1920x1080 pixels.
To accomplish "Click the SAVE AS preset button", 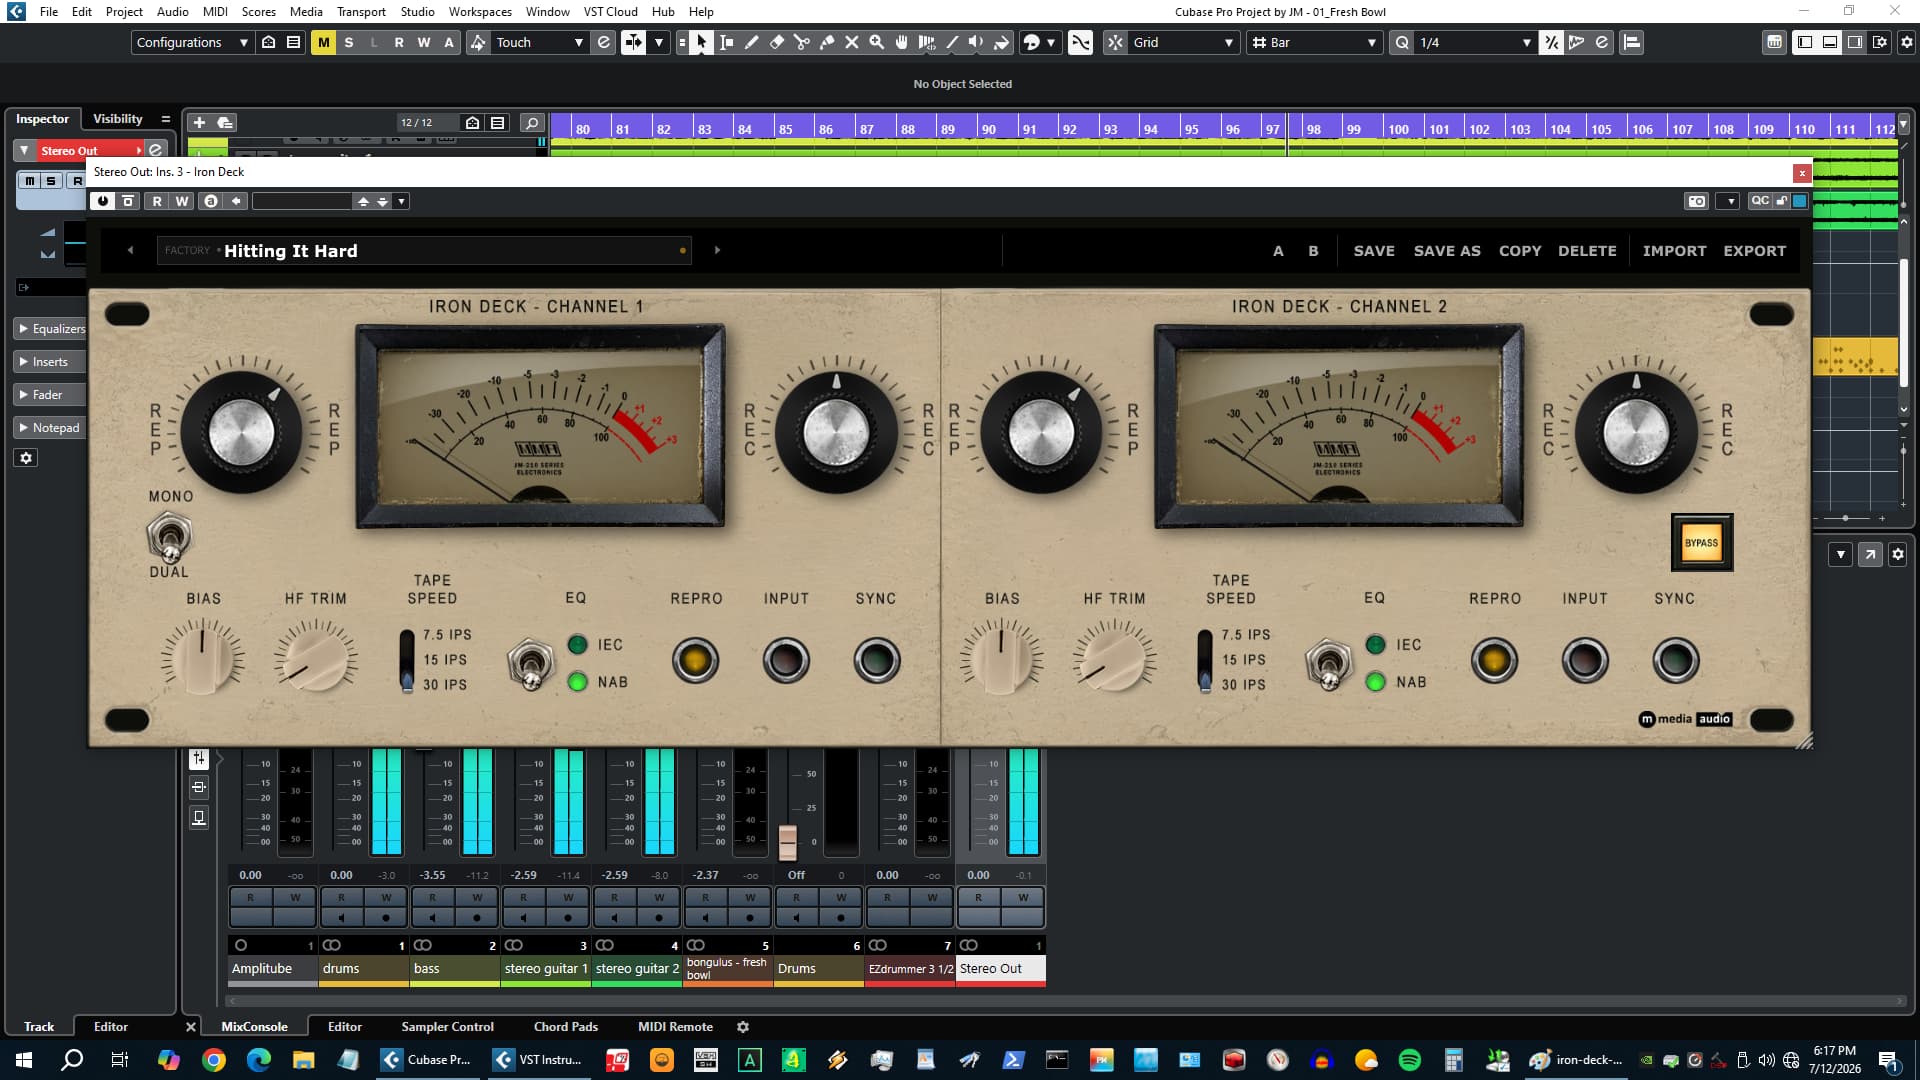I will coord(1446,250).
